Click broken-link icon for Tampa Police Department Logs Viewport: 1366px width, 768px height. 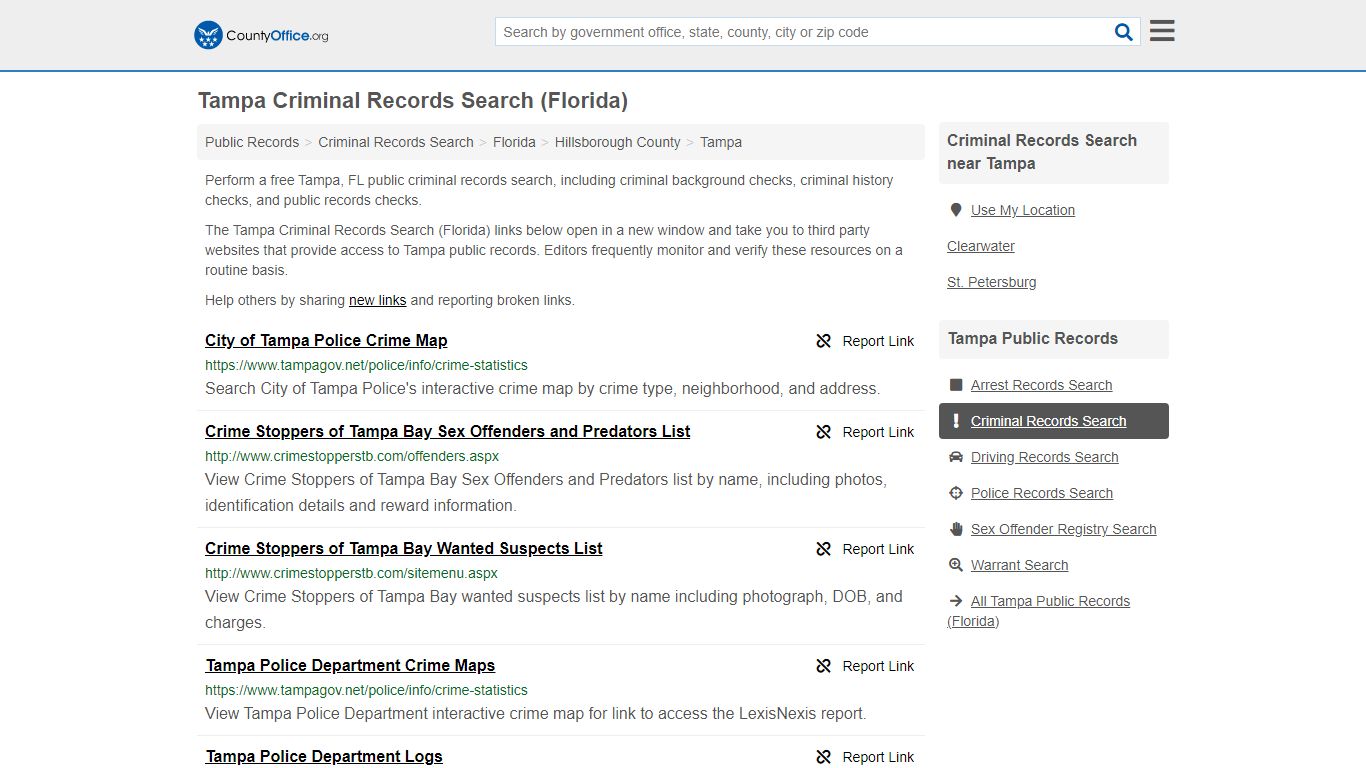tap(824, 757)
